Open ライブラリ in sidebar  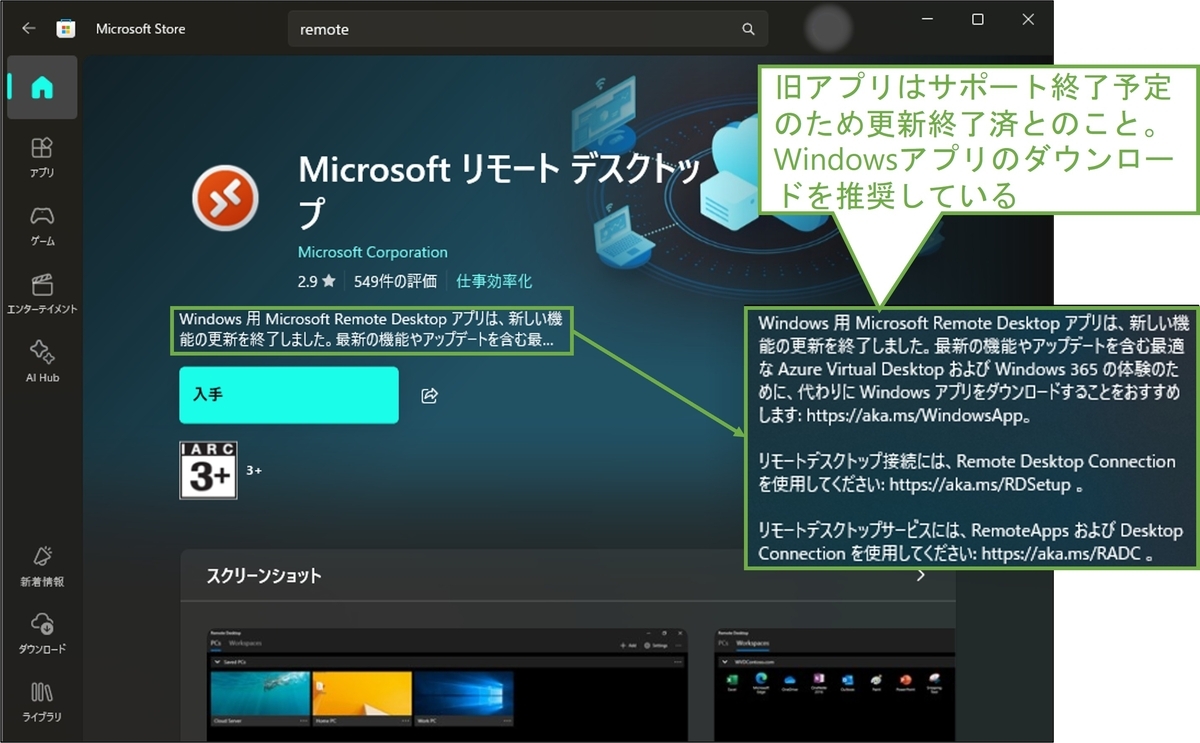tap(42, 701)
